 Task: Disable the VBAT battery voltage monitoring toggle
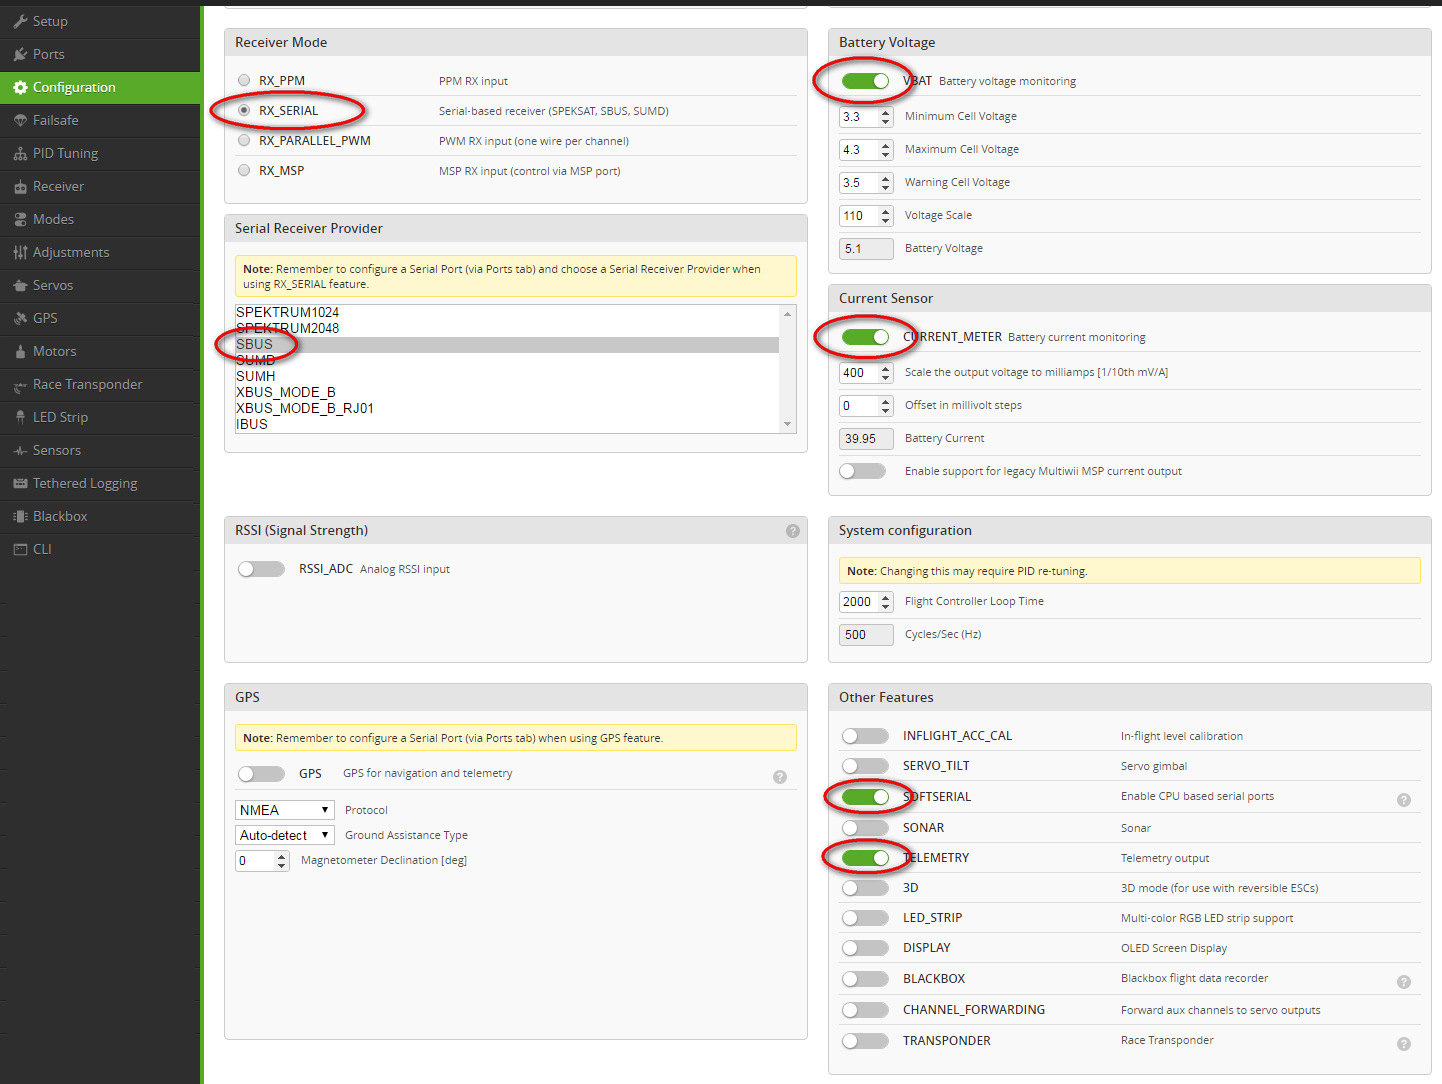pyautogui.click(x=865, y=81)
